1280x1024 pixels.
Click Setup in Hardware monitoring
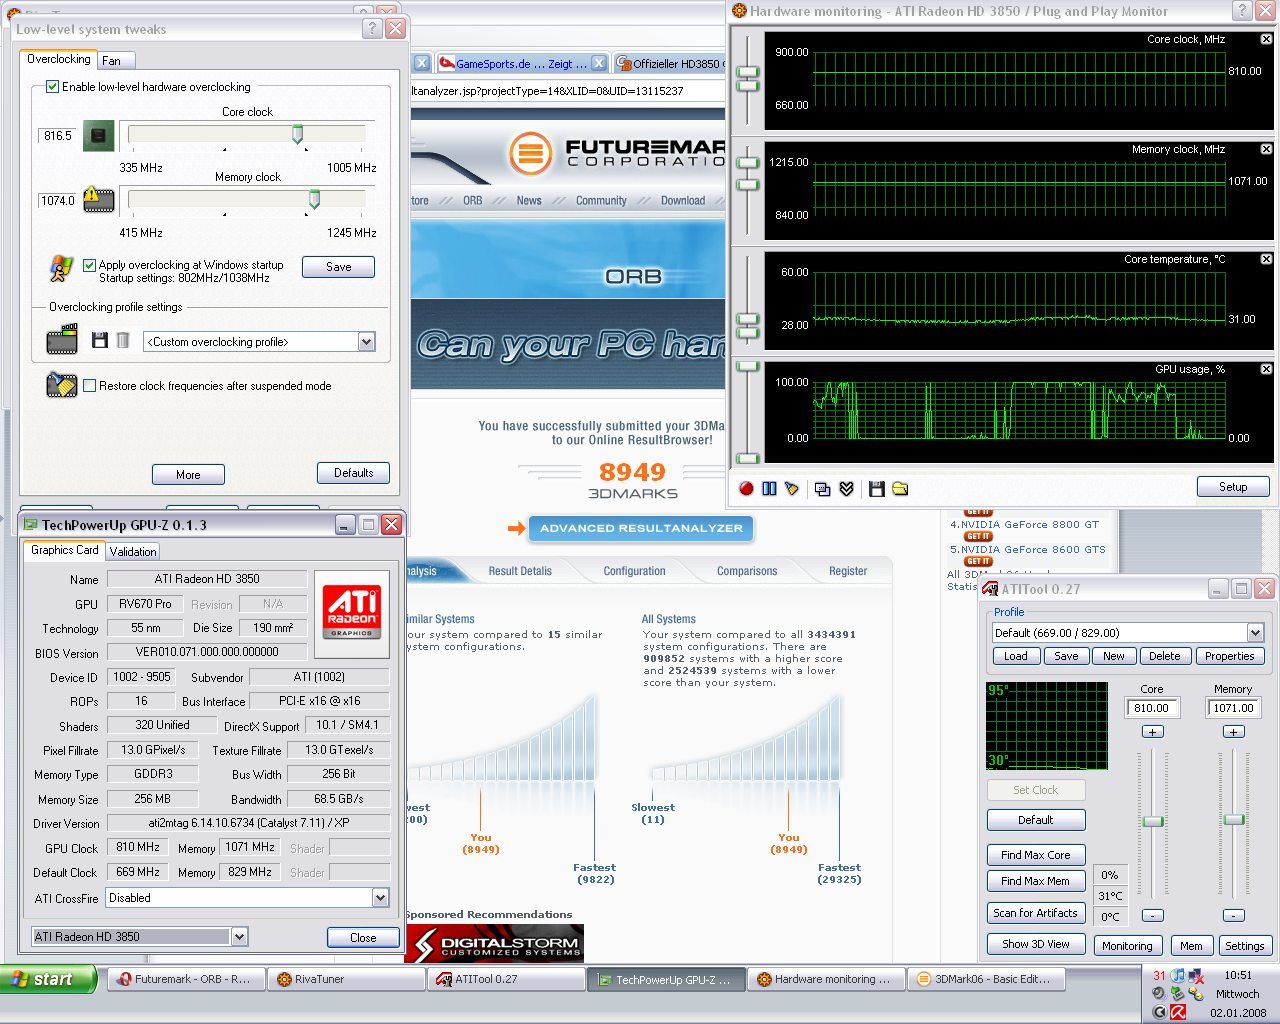click(x=1233, y=487)
